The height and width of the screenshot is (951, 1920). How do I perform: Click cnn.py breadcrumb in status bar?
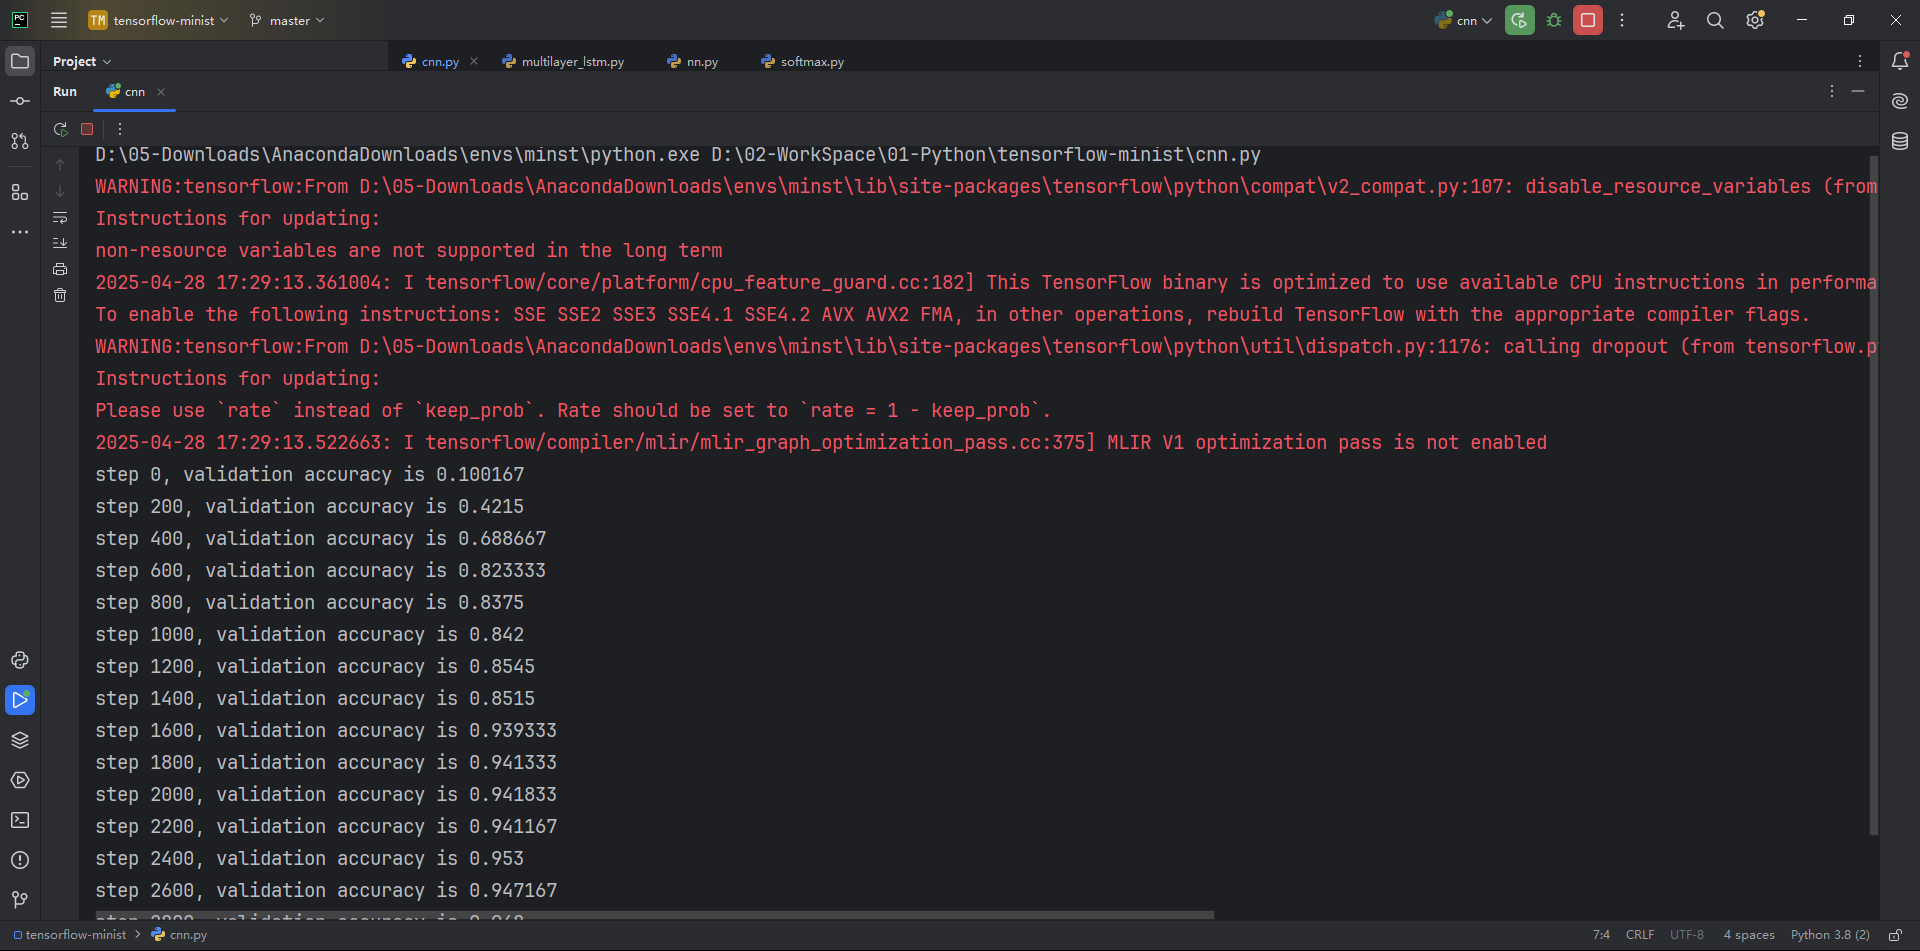(x=180, y=935)
